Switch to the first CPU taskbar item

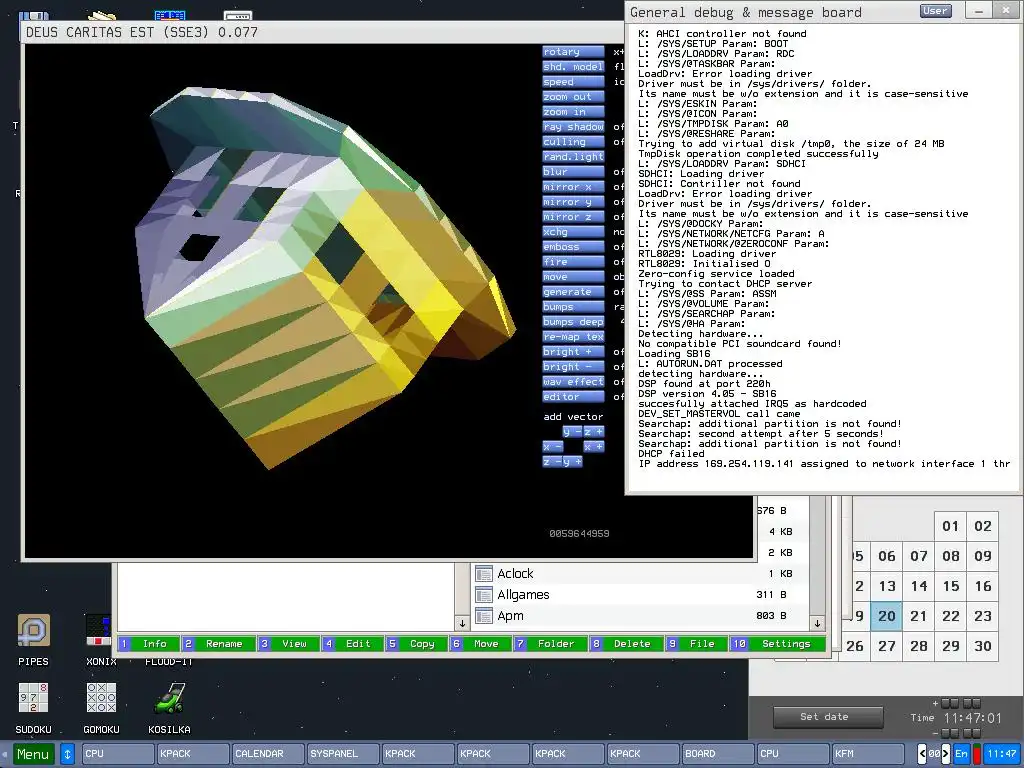pyautogui.click(x=118, y=754)
